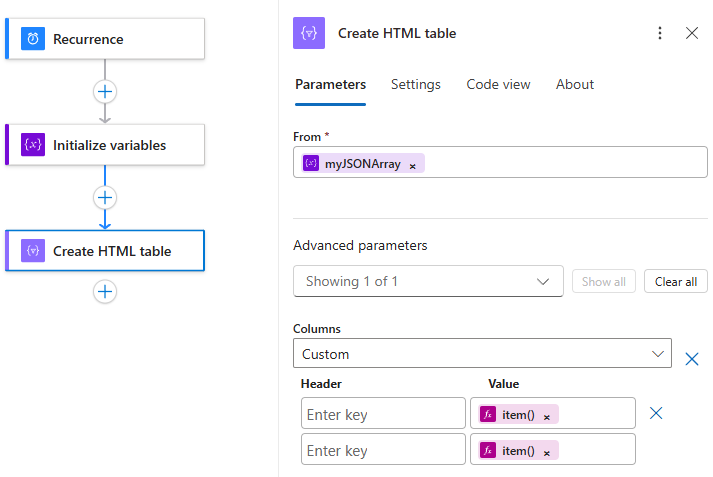713x477 pixels.
Task: Switch to the Settings tab
Action: (x=416, y=85)
